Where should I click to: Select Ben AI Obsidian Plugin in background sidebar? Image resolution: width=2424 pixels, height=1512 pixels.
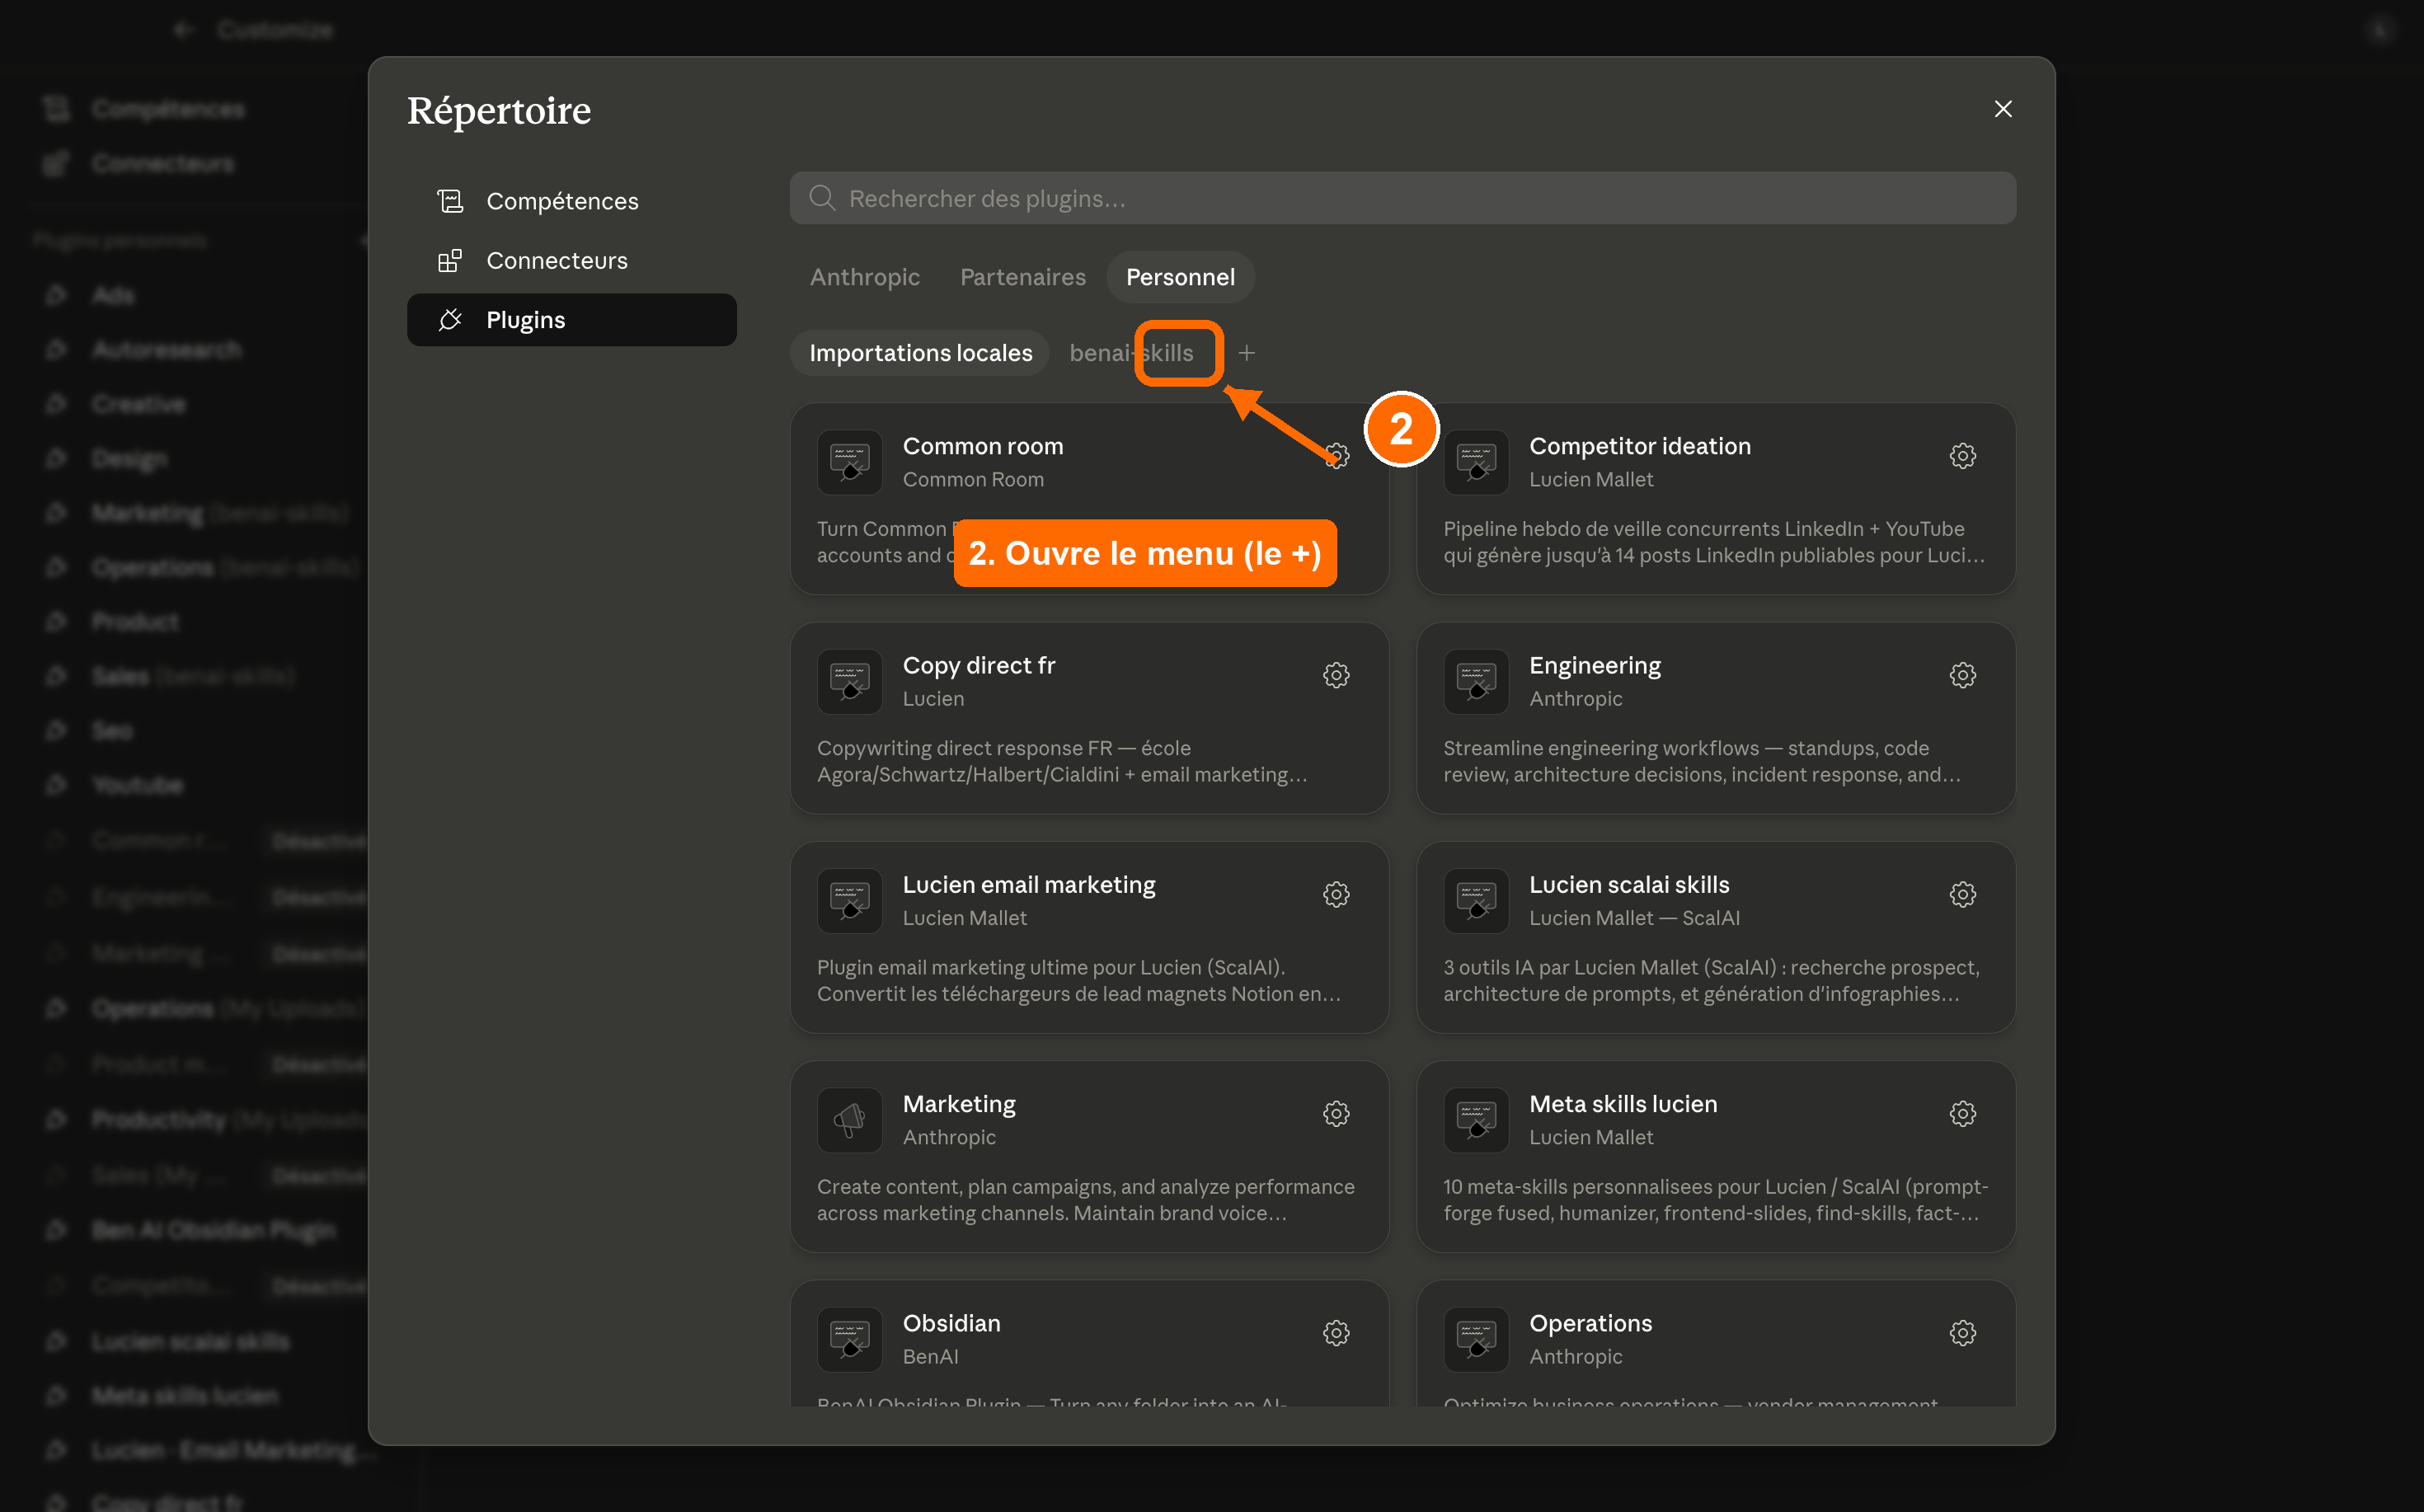click(x=213, y=1230)
